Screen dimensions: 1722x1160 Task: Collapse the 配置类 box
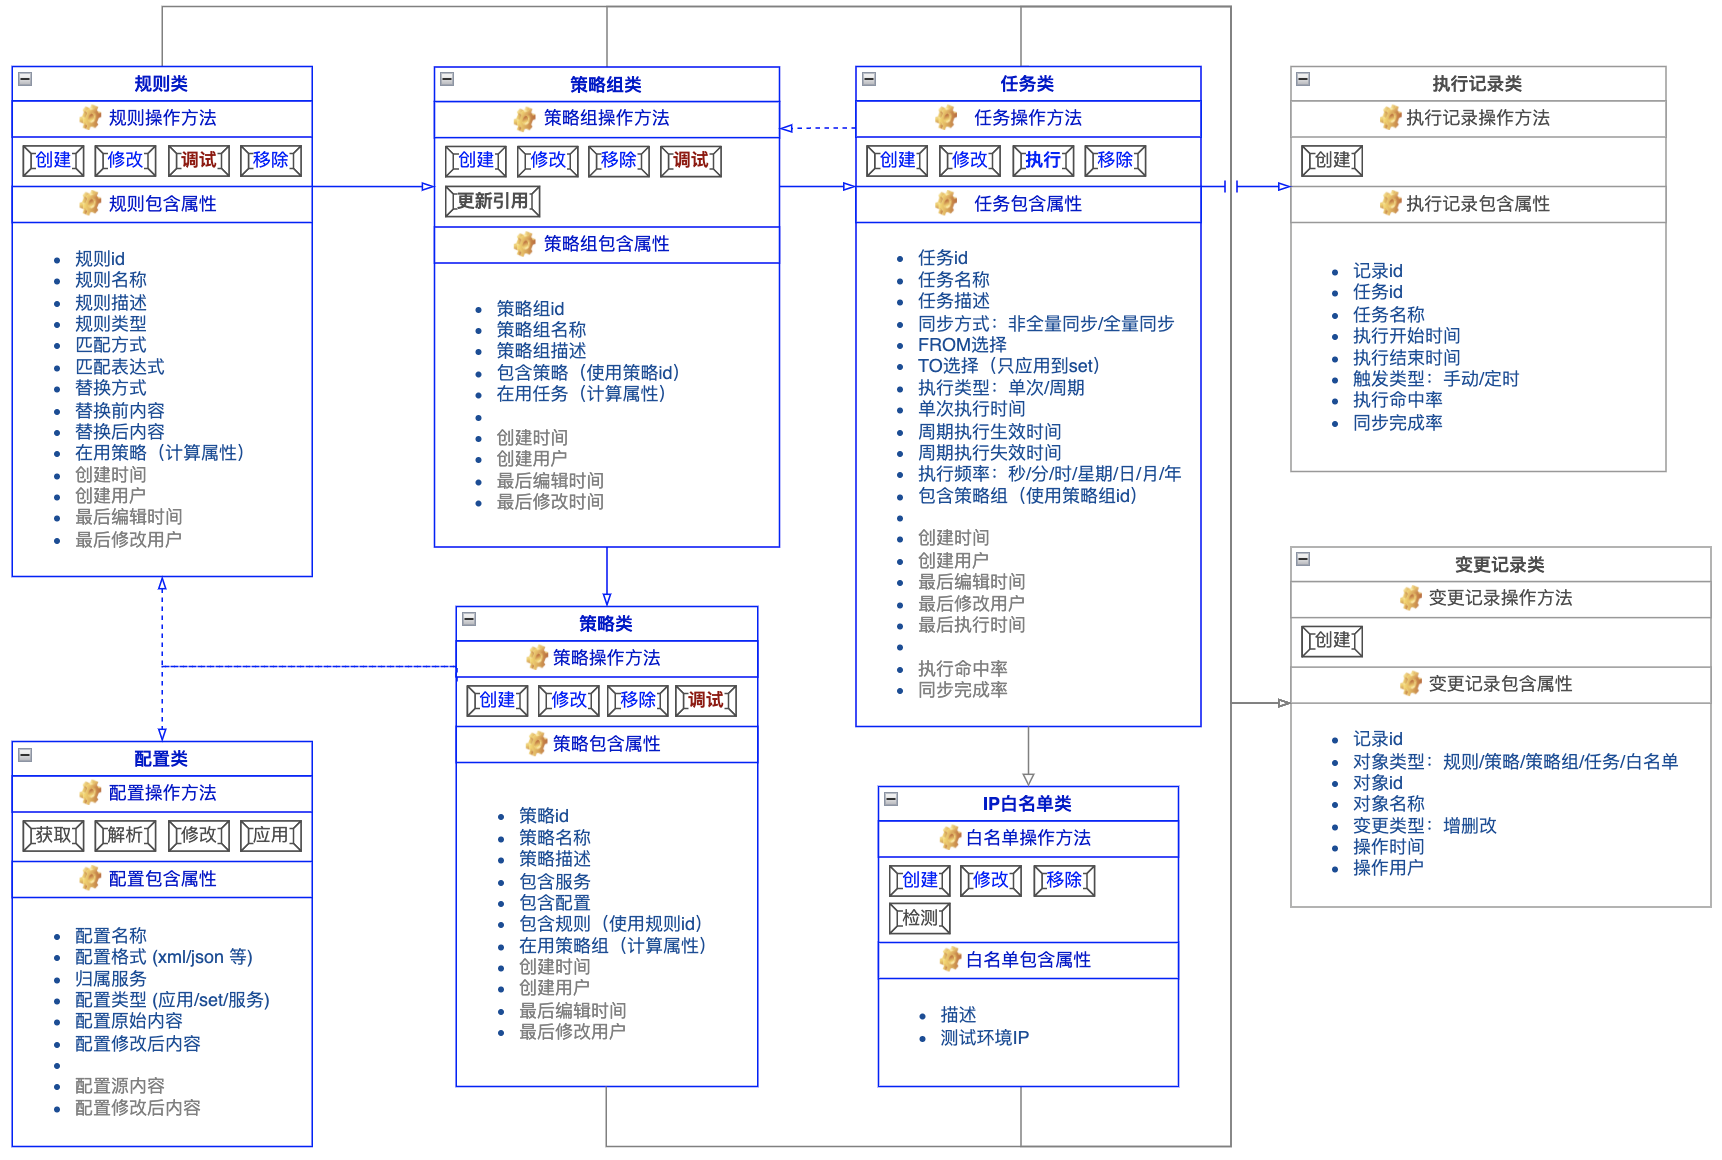[26, 755]
